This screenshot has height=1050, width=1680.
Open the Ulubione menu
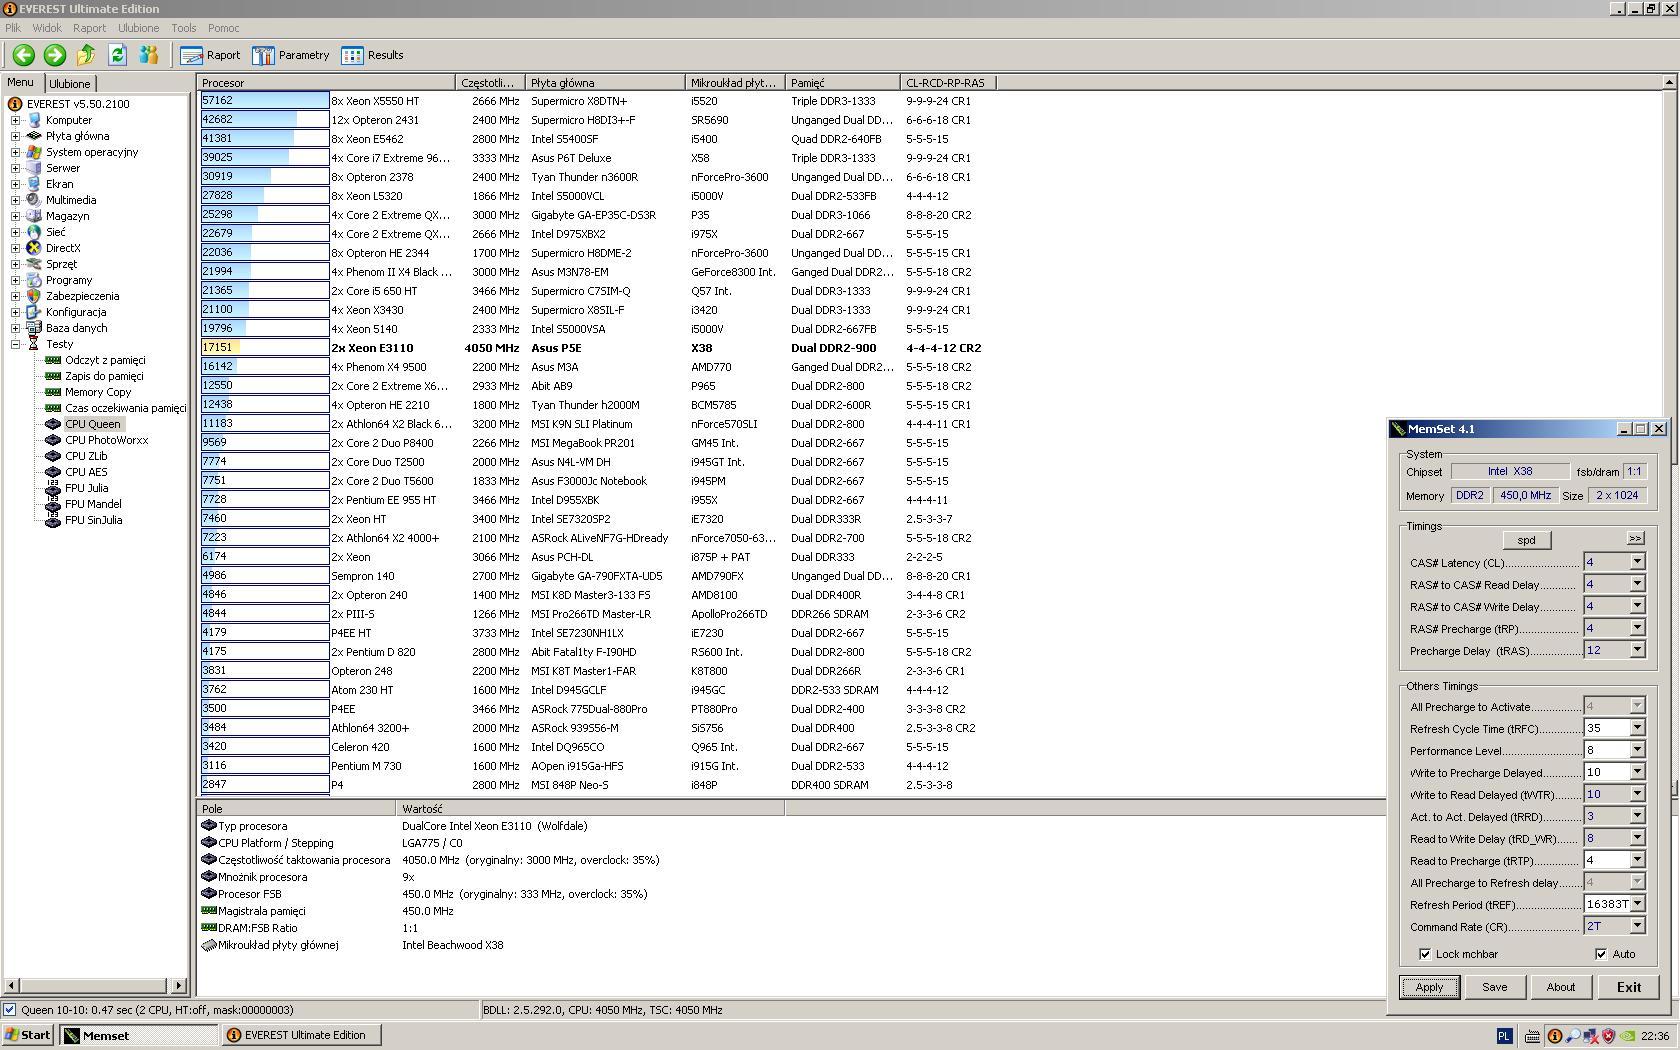(138, 28)
